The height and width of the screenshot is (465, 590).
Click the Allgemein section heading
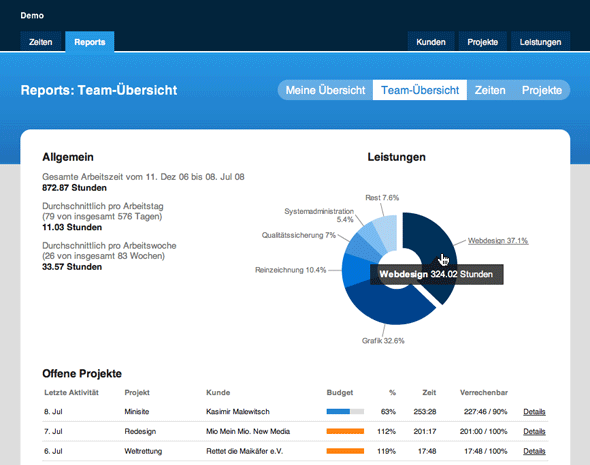[x=68, y=157]
